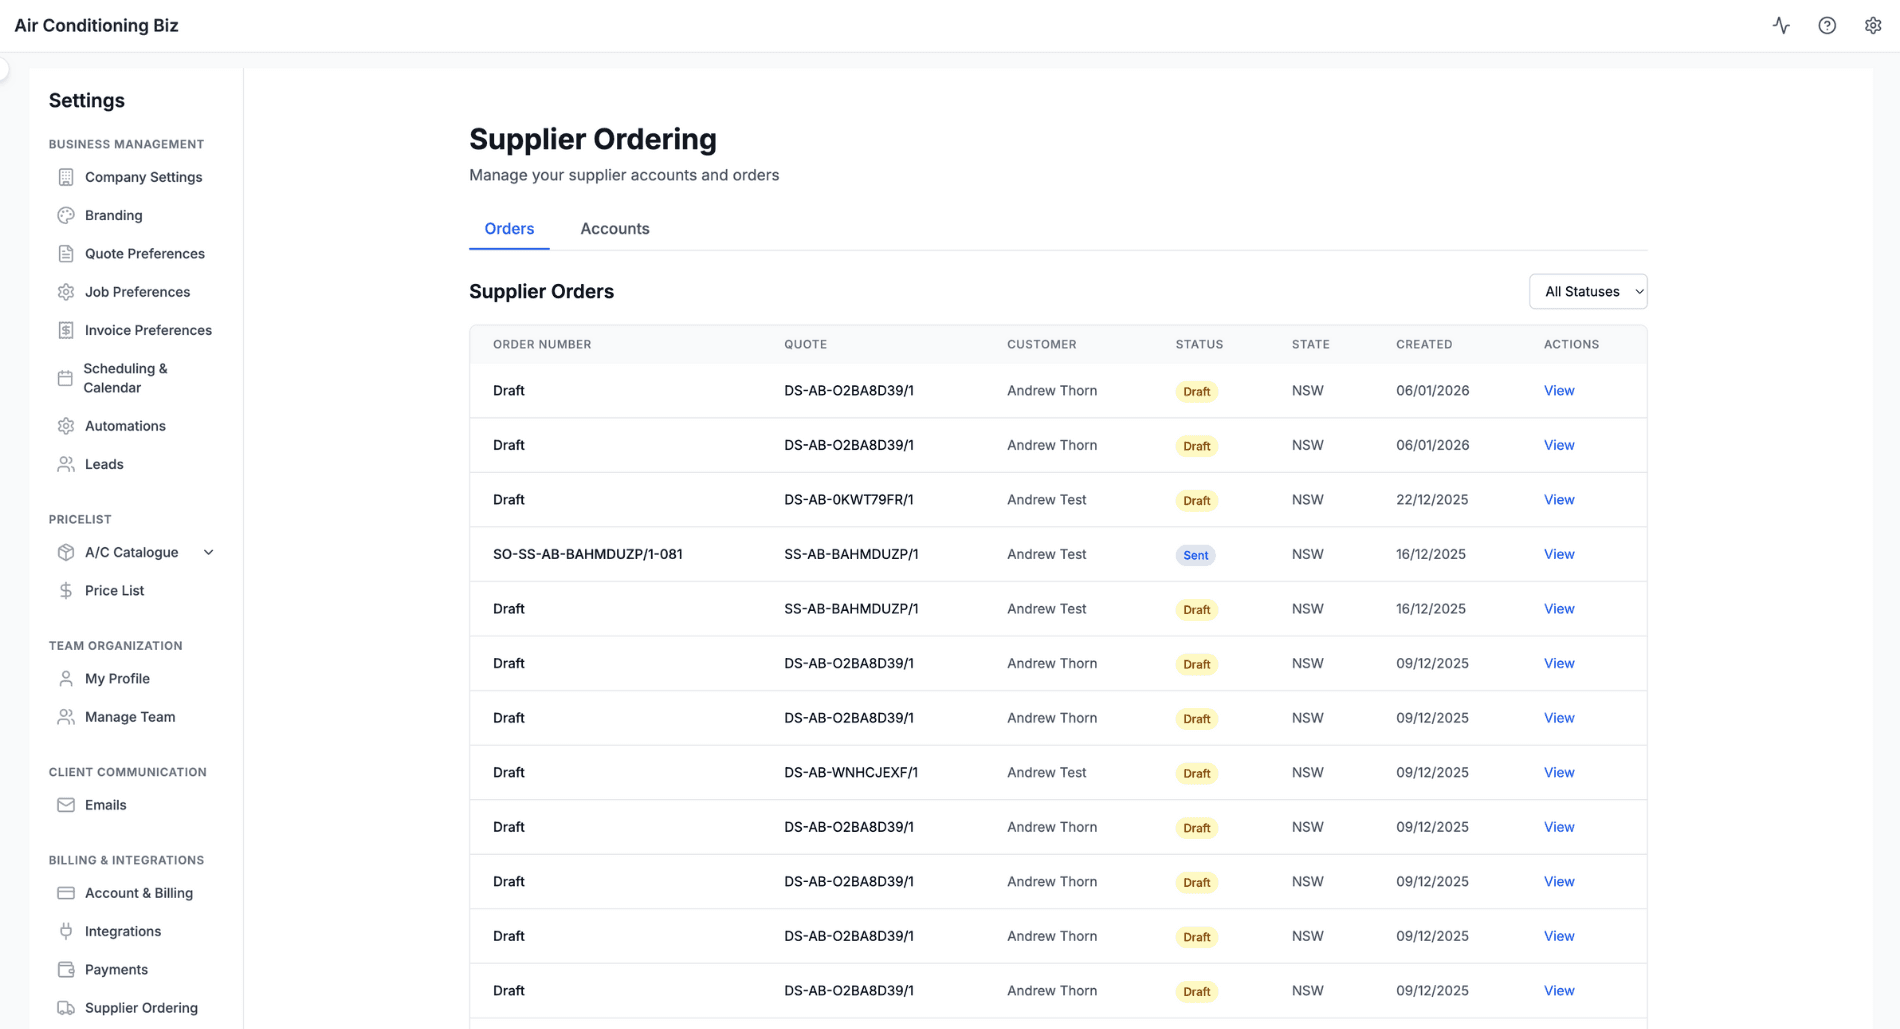Collapse the left sidebar panel

pos(3,70)
